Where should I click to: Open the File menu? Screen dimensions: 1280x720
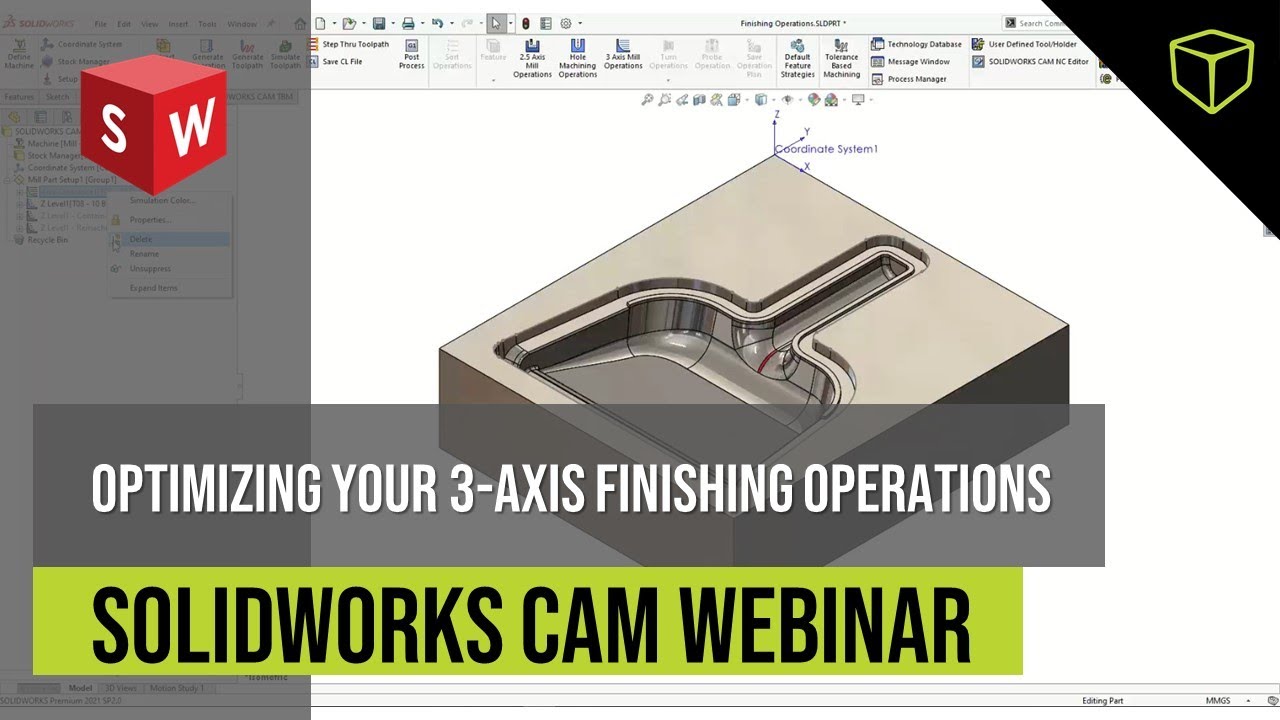[x=101, y=23]
